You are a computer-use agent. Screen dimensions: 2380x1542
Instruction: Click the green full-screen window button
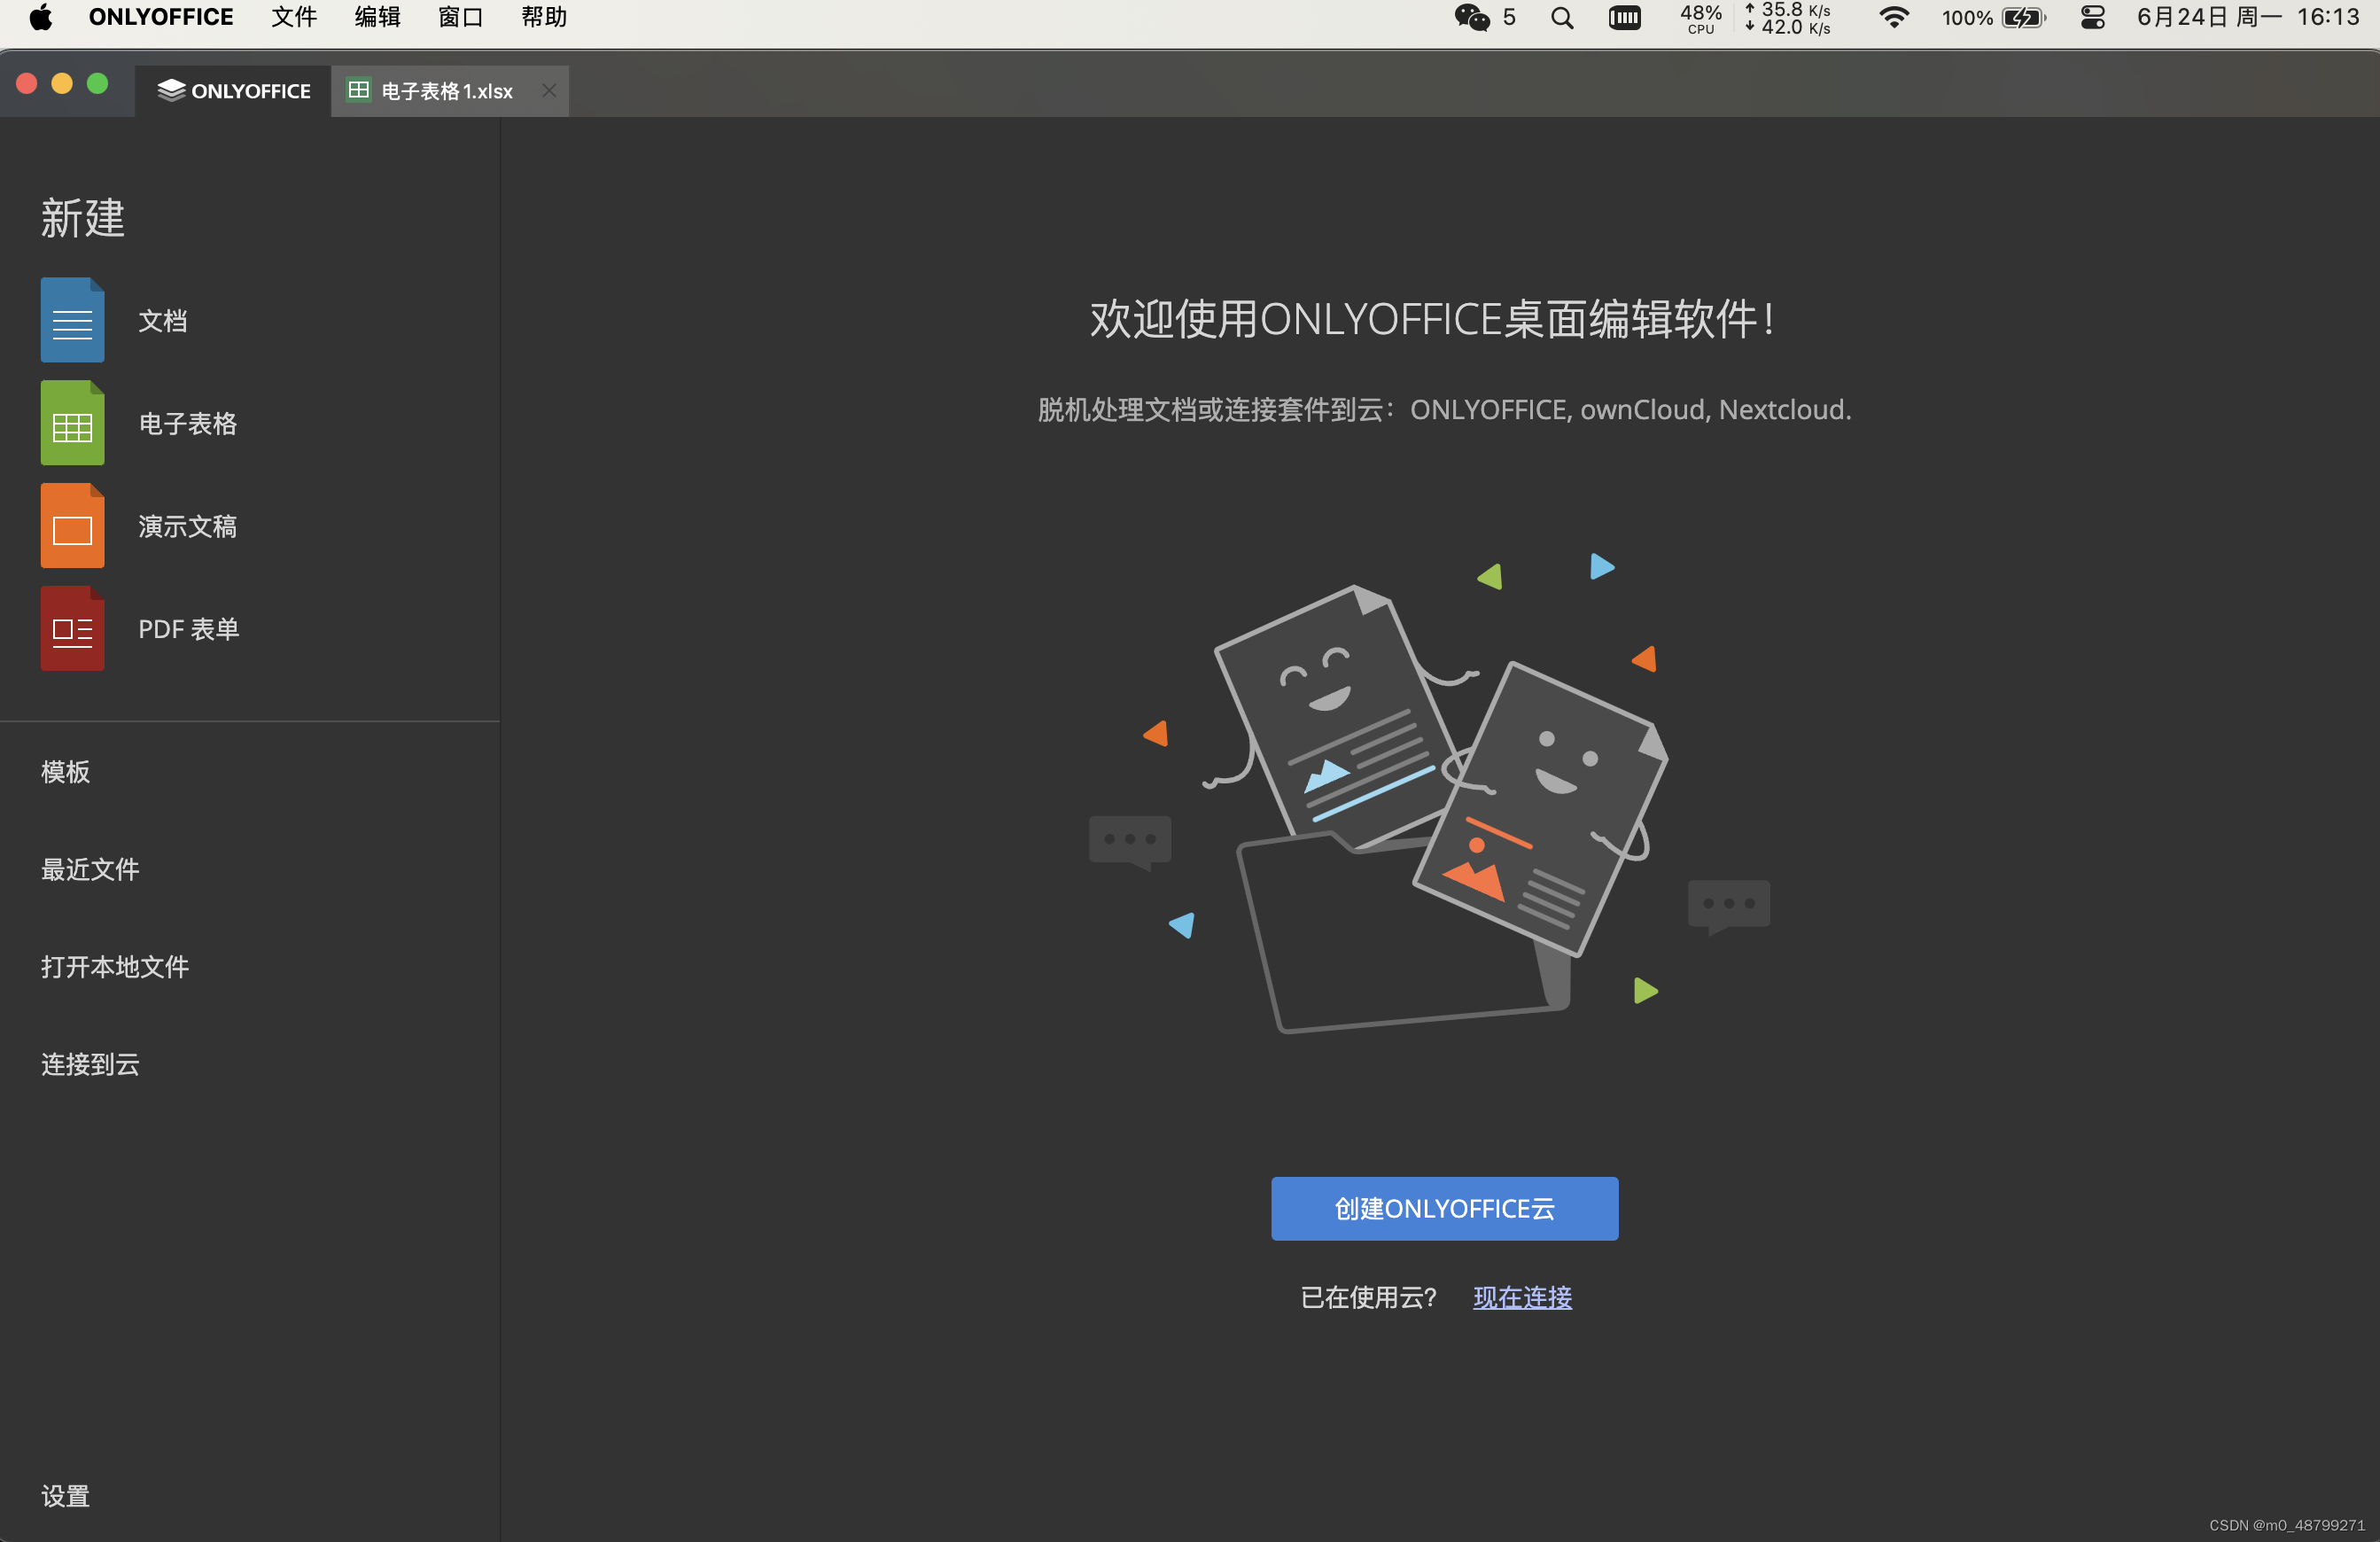click(x=97, y=84)
